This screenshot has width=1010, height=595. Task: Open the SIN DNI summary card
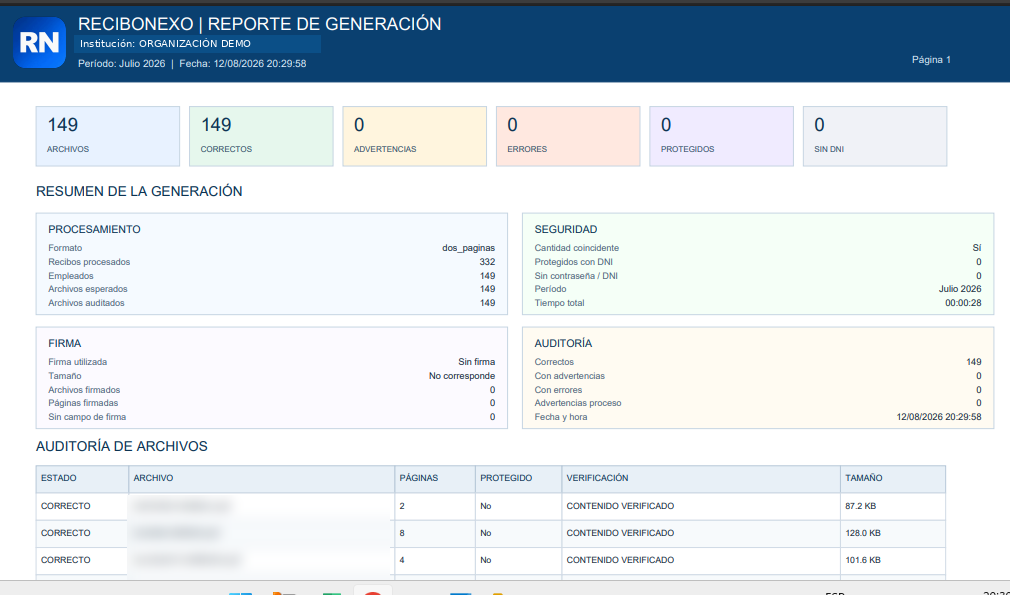[x=875, y=137]
